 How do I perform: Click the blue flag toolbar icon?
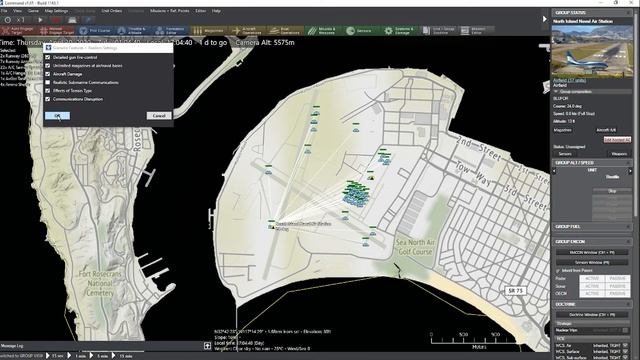click(88, 20)
